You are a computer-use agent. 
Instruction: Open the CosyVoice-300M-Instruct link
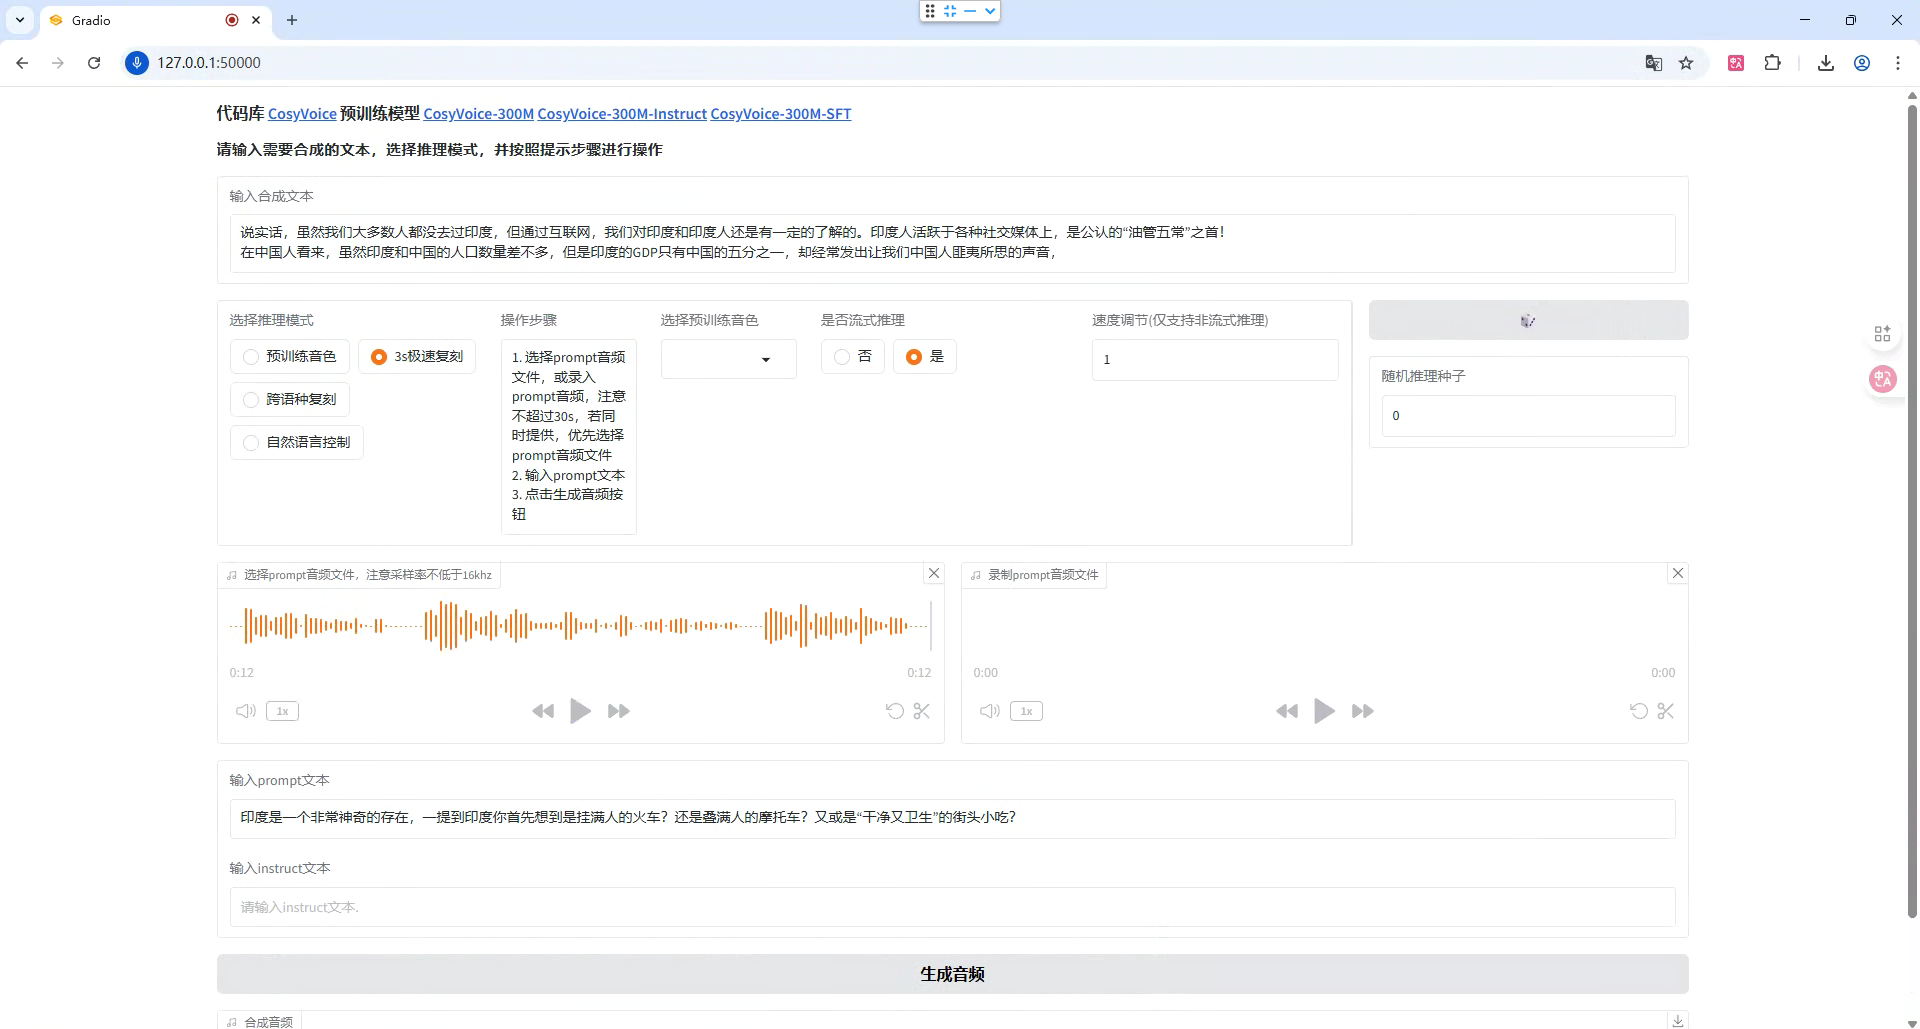pos(622,114)
